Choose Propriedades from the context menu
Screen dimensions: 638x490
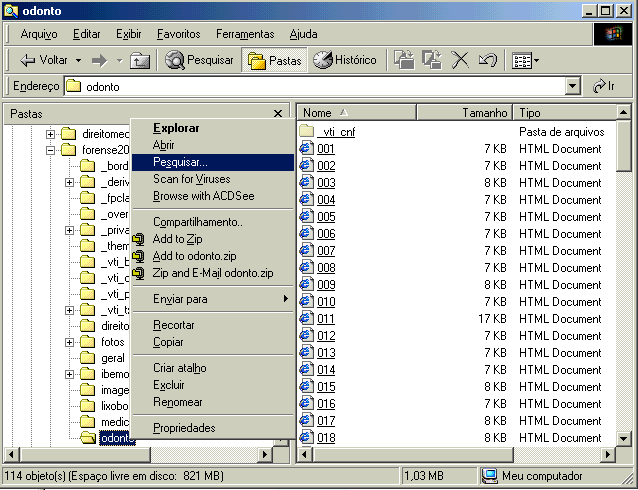click(184, 428)
